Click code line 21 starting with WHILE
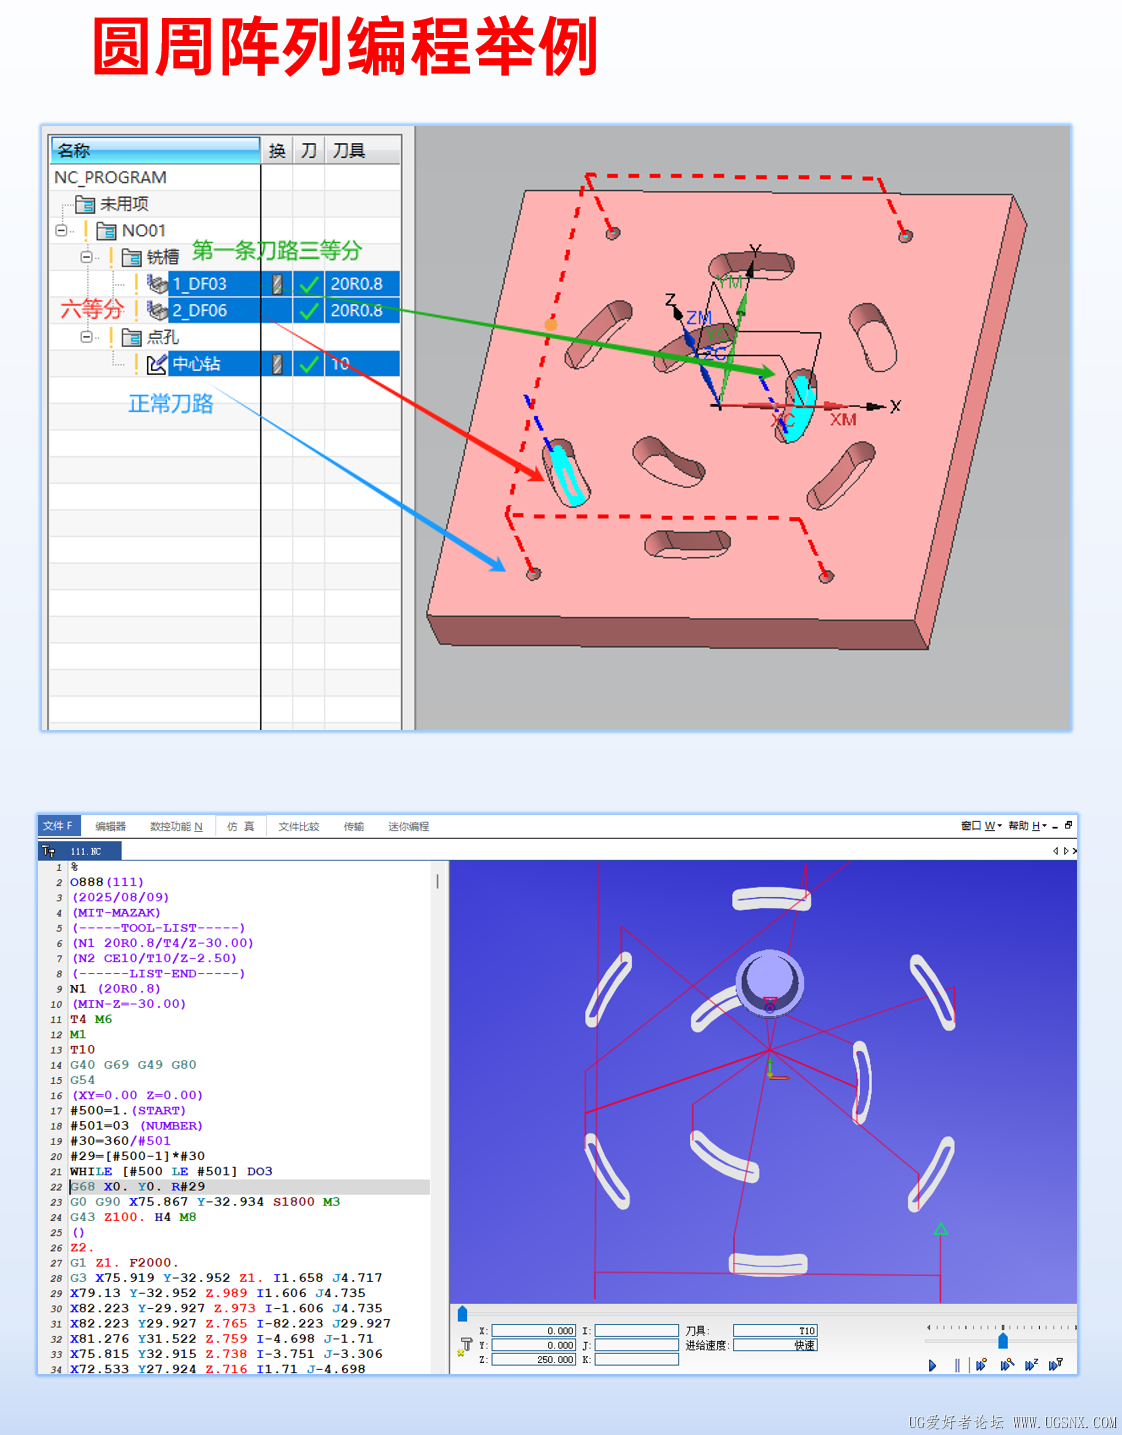The image size is (1122, 1435). [171, 1172]
